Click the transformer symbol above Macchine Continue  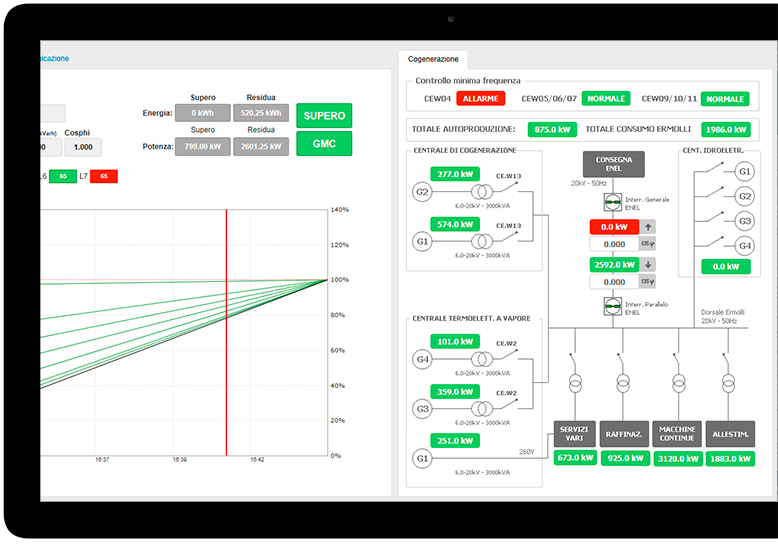point(678,383)
